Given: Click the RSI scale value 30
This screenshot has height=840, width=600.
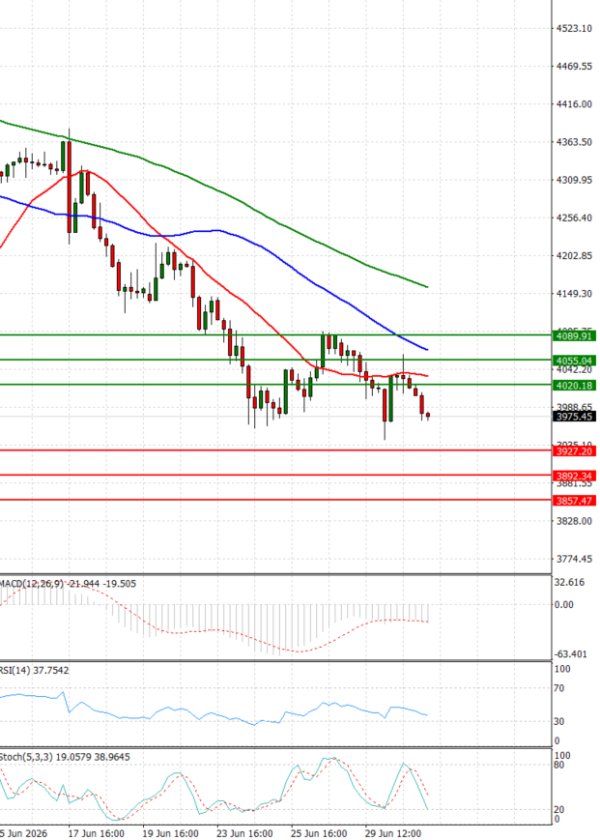Looking at the screenshot, I should pyautogui.click(x=559, y=722).
